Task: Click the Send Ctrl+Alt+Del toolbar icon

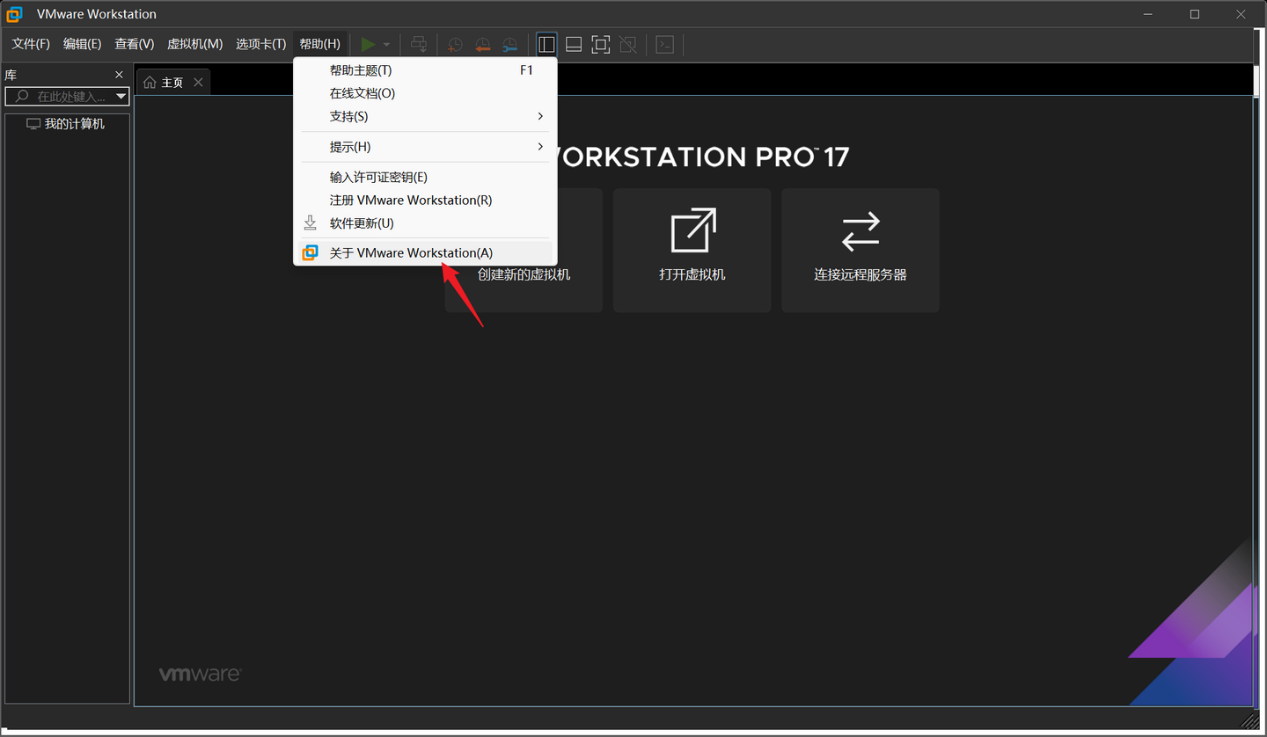Action: coord(419,44)
